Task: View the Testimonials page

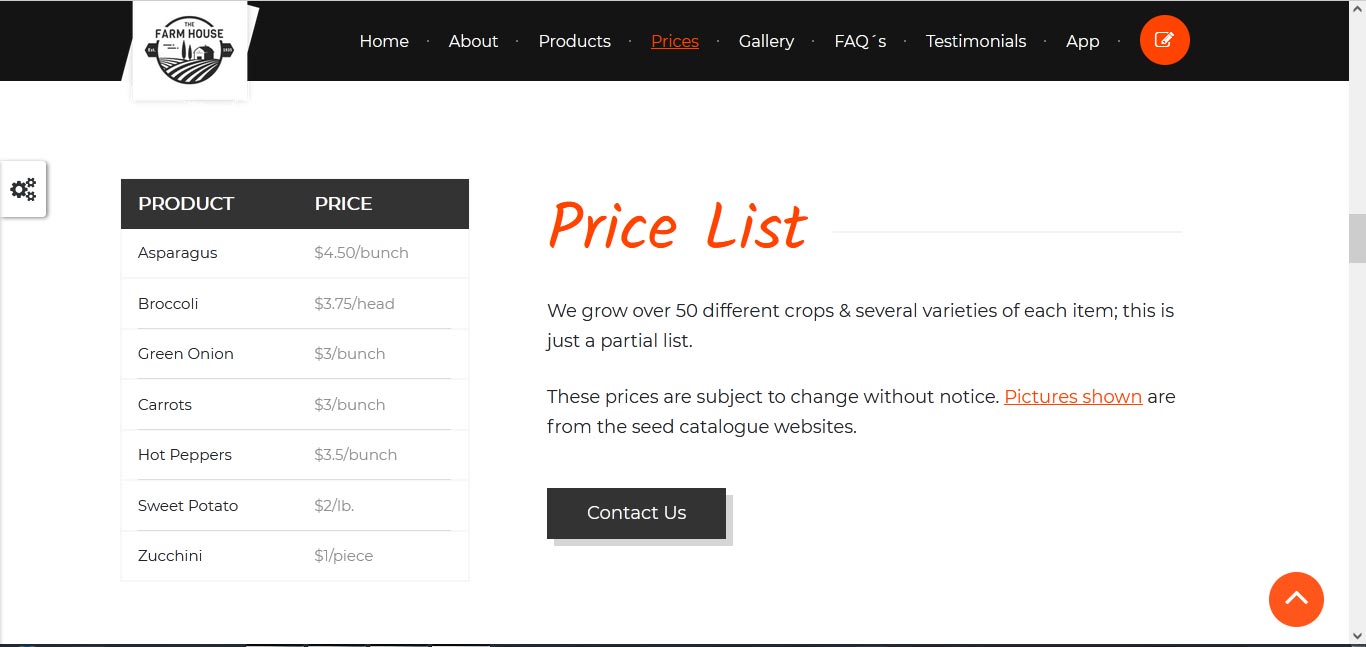Action: [x=976, y=41]
